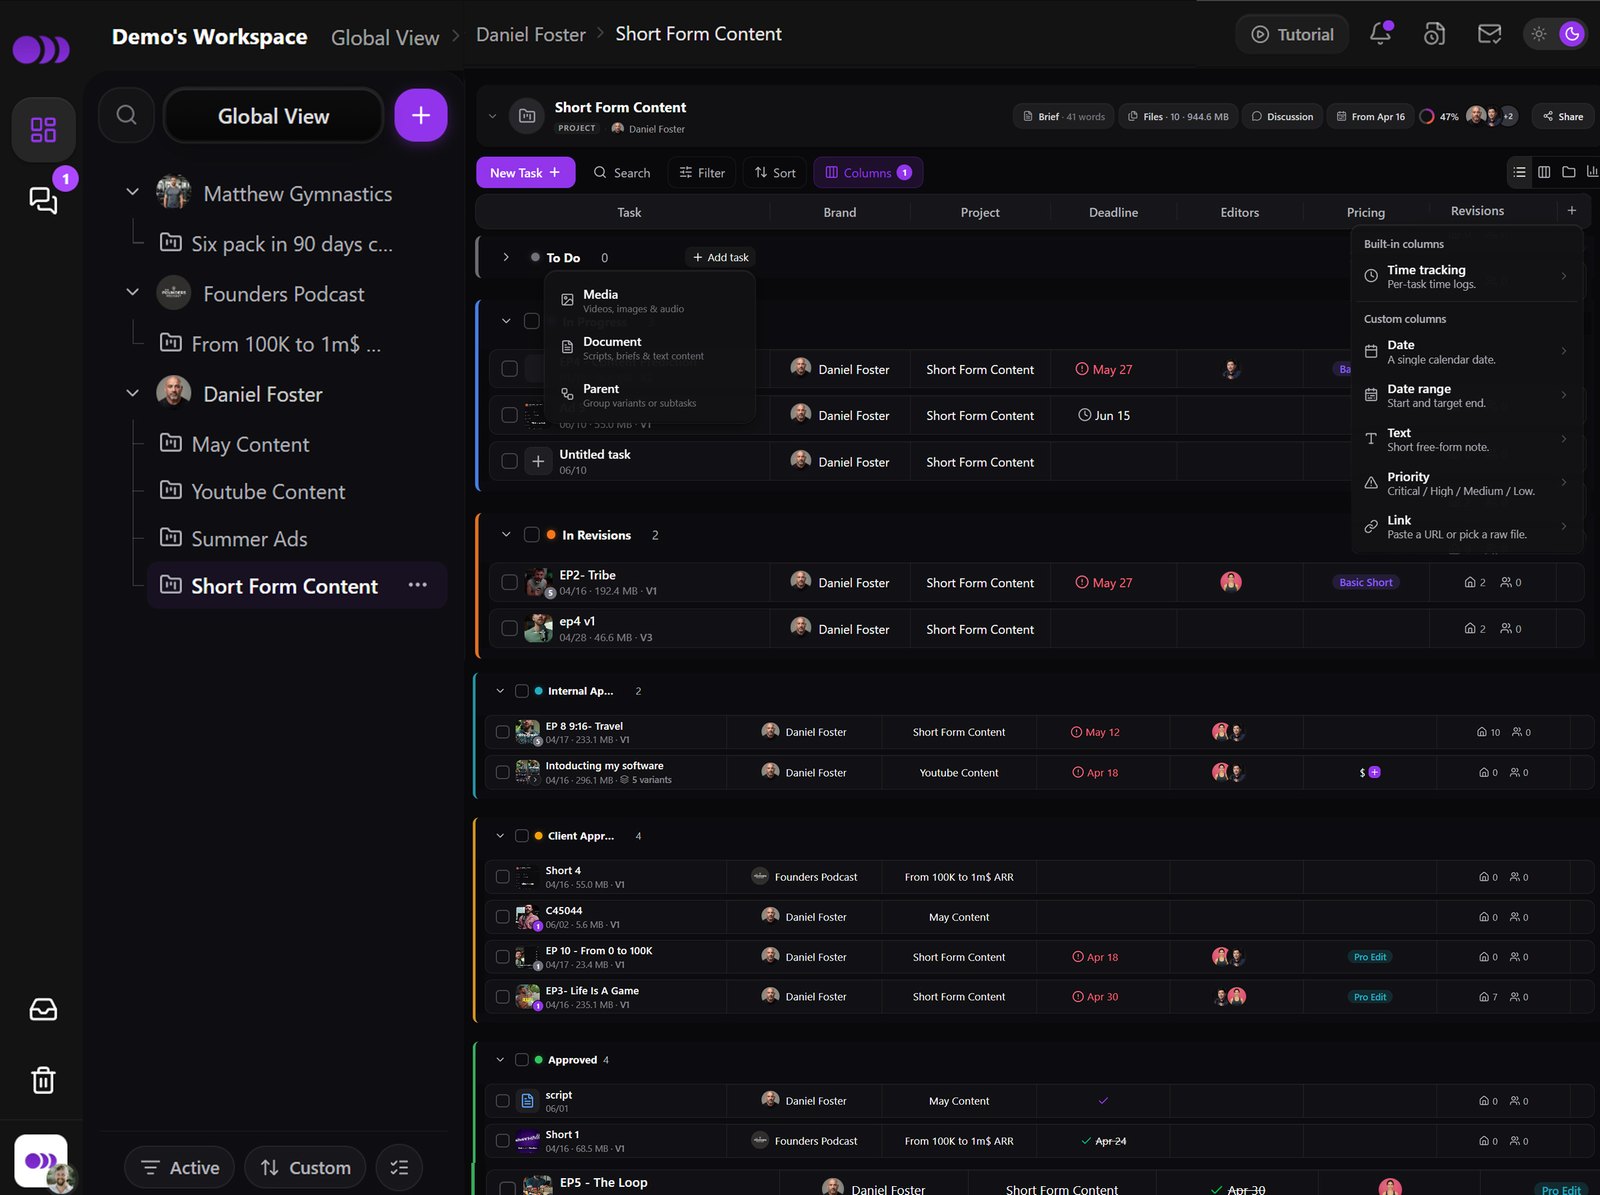Open the notifications bell icon
The height and width of the screenshot is (1195, 1600).
pyautogui.click(x=1381, y=34)
